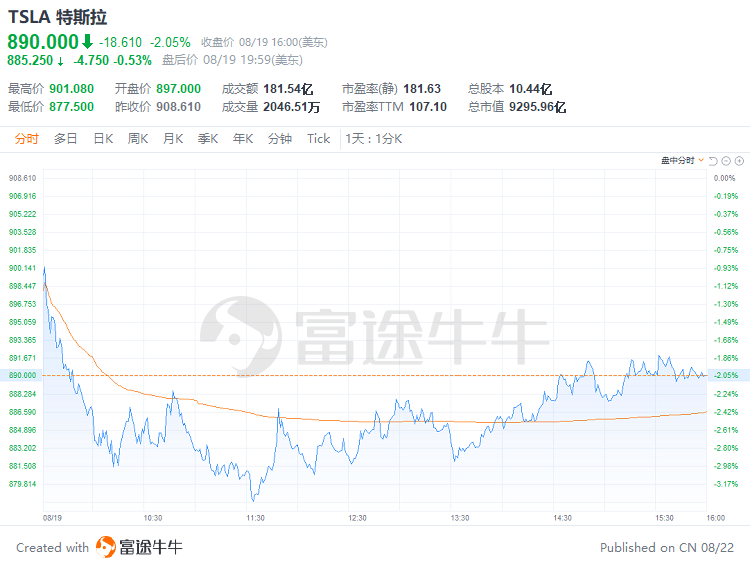
Task: Click the highlighted 890.000 price axis label
Action: (22, 375)
